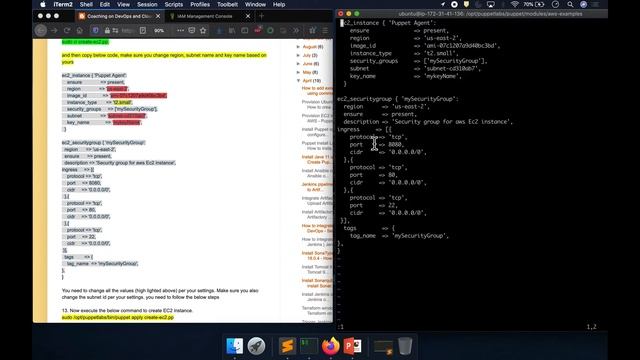Open Sublime Text from the Dock
Screen dimensions: 640x360
[x=287, y=346]
